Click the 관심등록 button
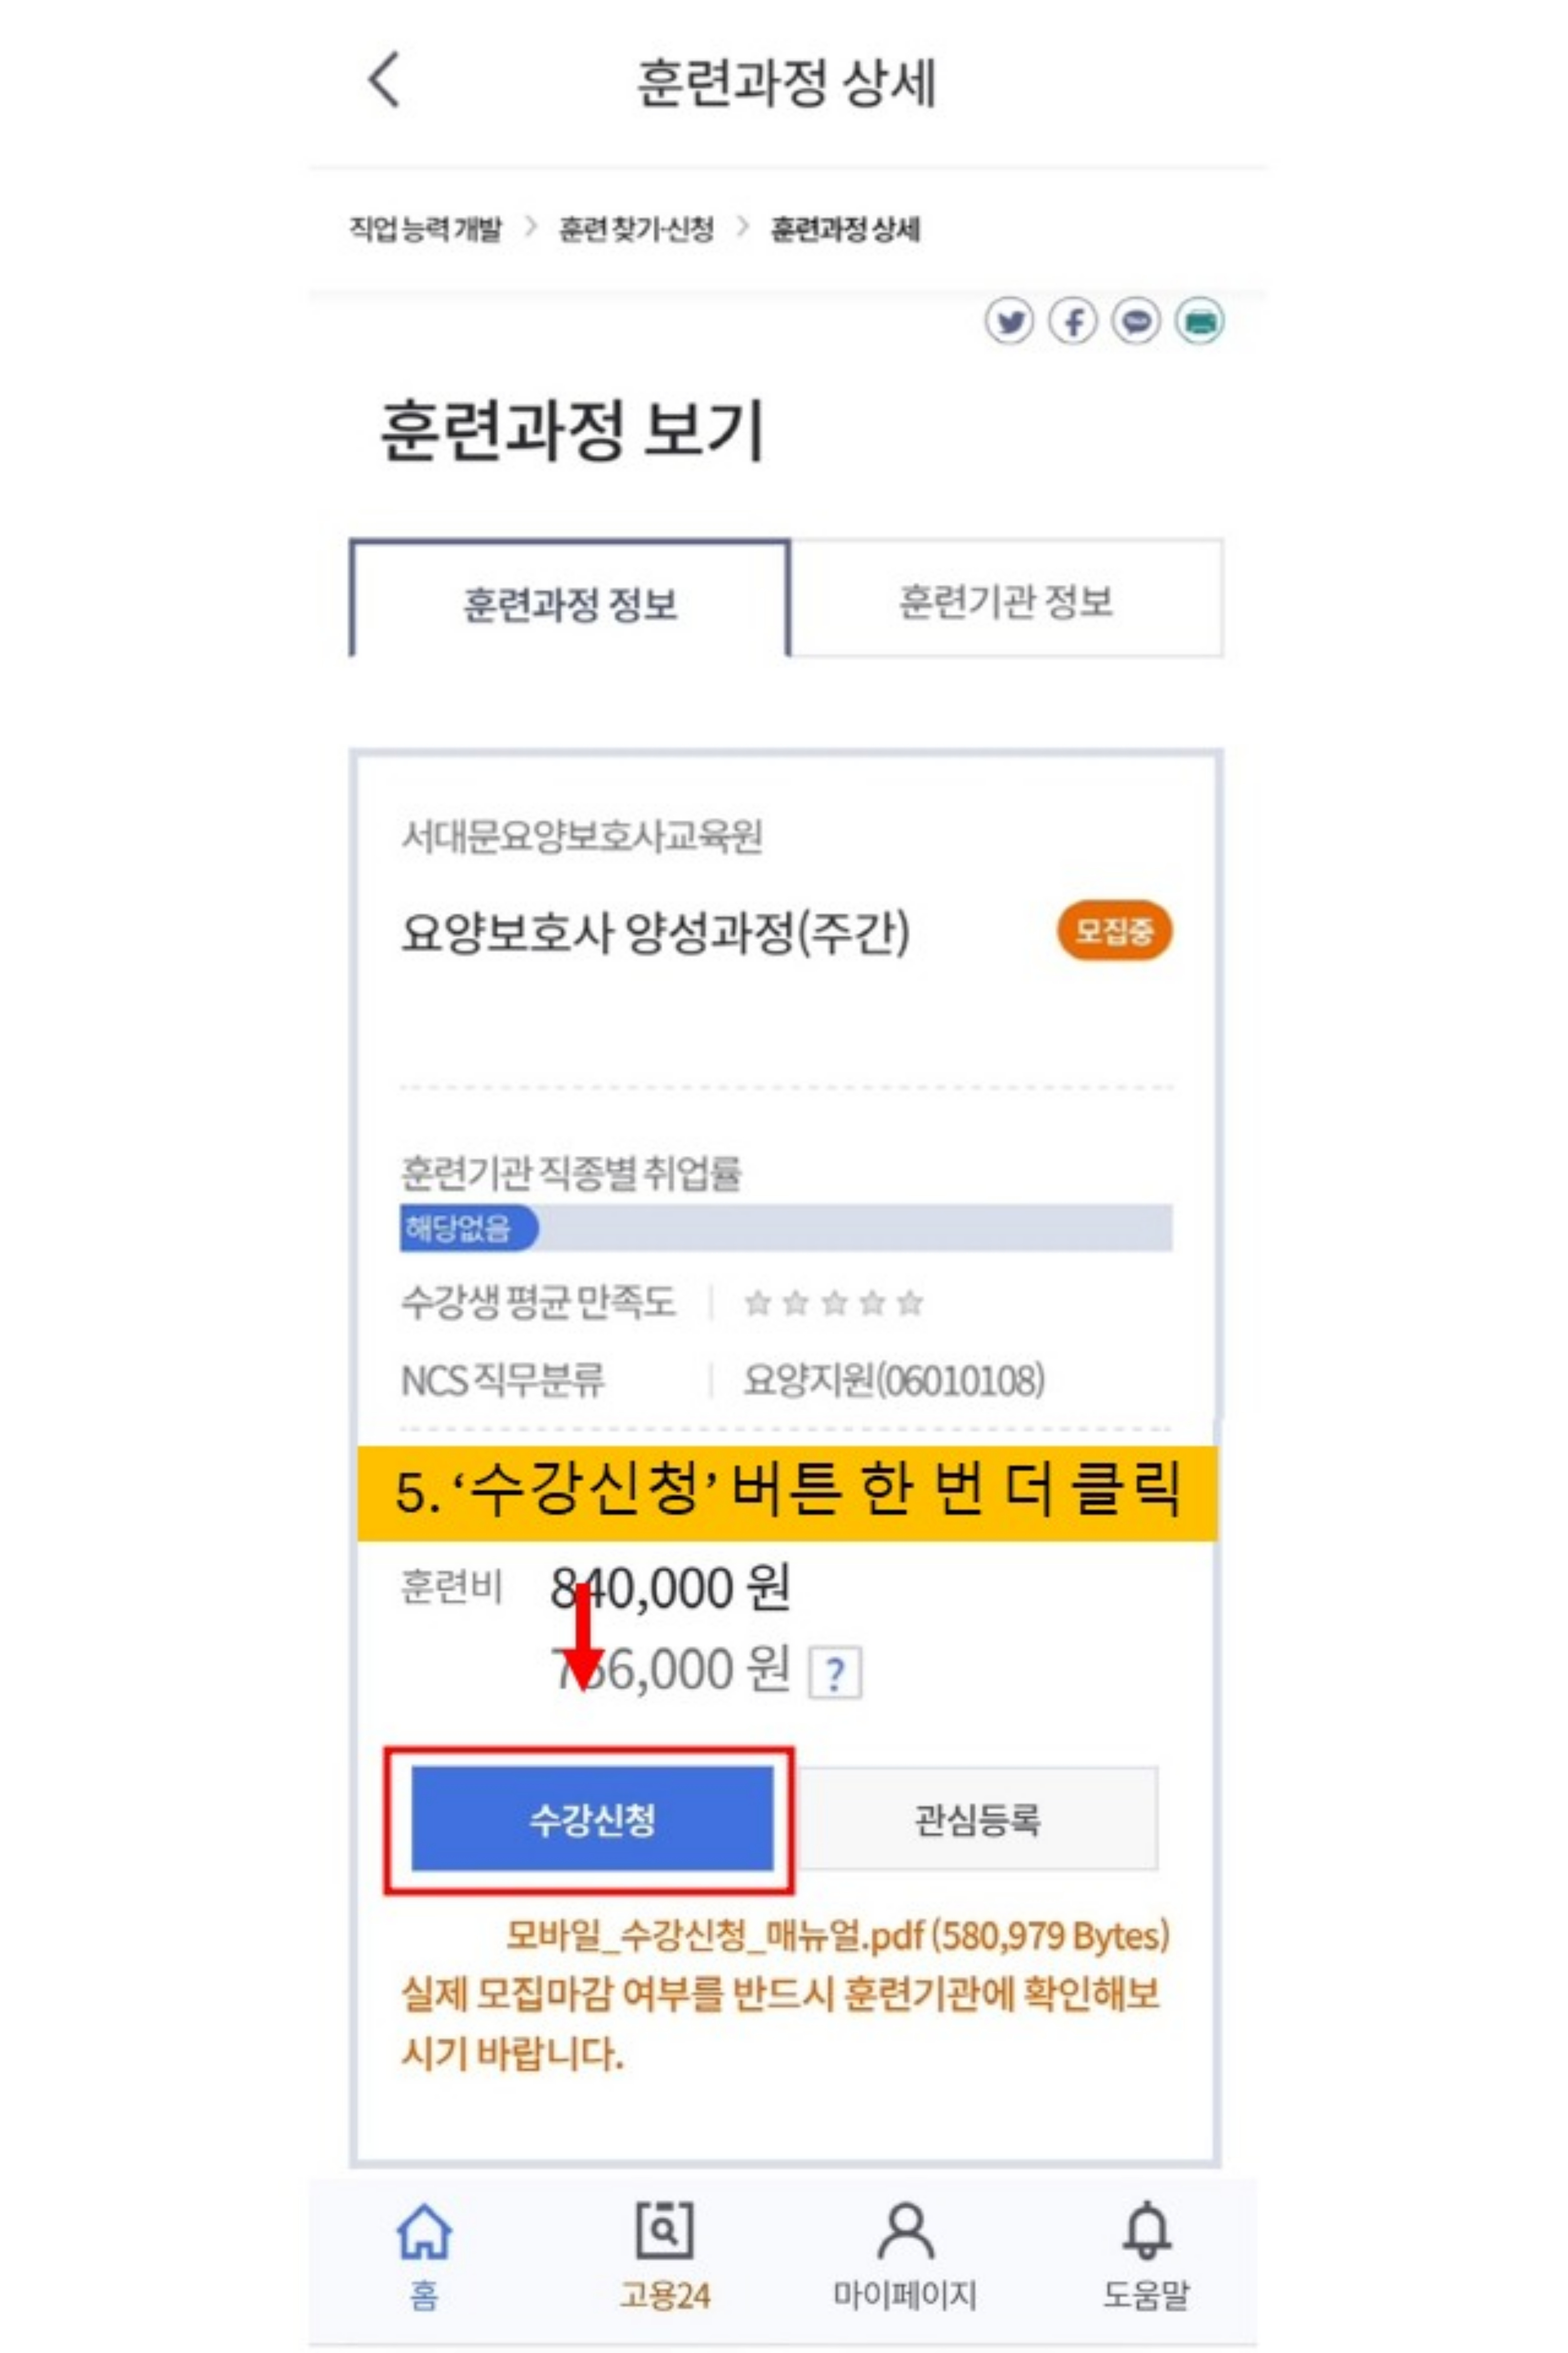 coord(977,1819)
